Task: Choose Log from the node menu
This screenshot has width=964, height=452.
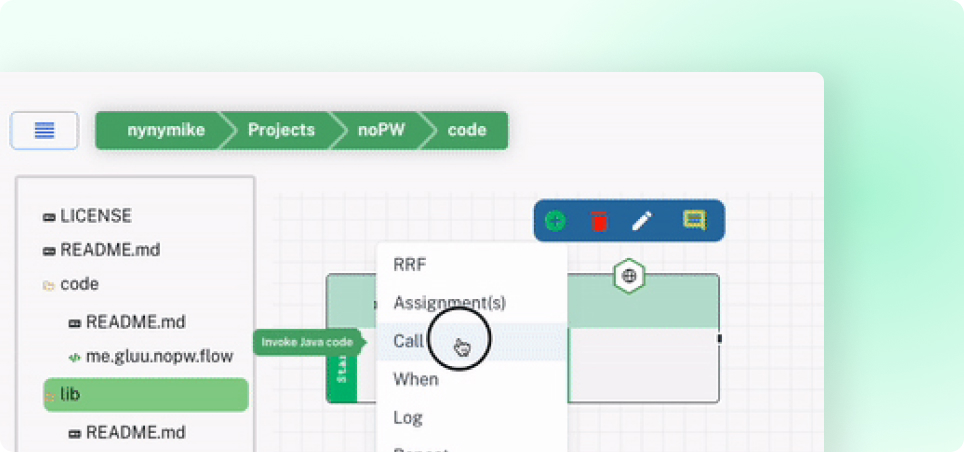Action: point(408,417)
